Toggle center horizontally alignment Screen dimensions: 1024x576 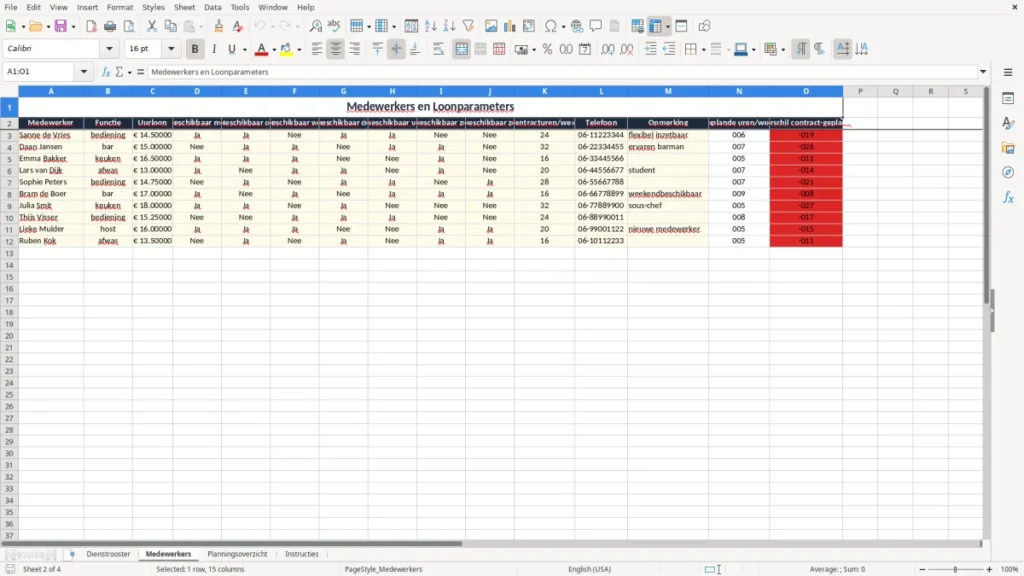pos(336,49)
